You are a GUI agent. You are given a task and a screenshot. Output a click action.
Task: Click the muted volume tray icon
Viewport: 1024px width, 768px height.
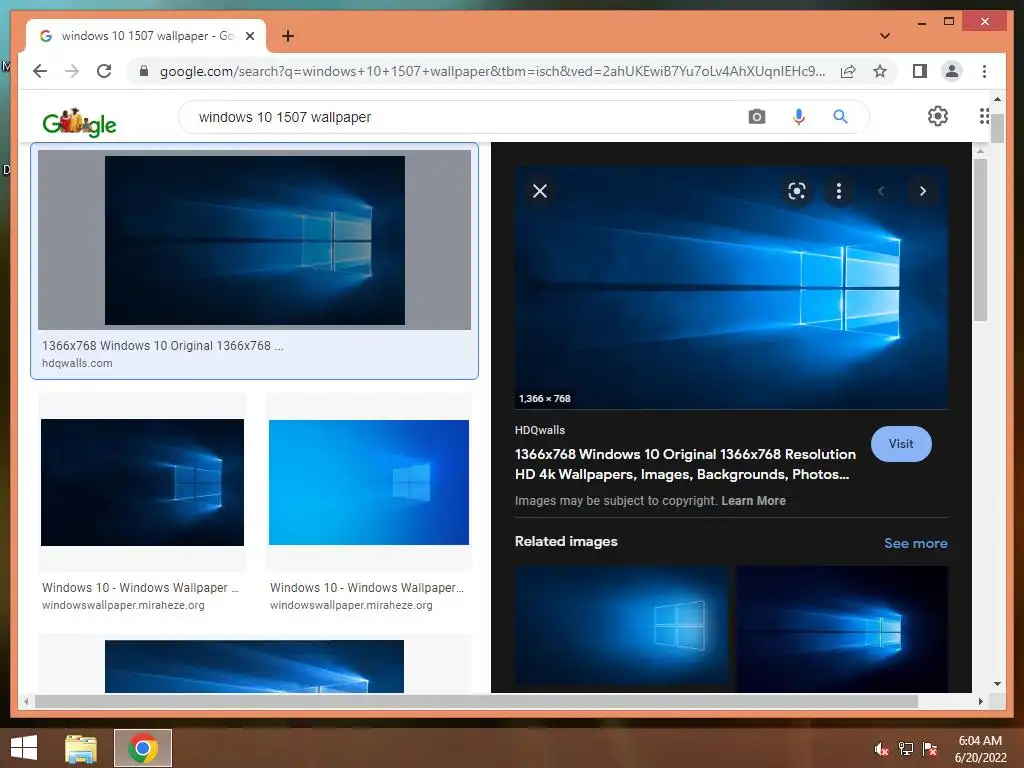(x=881, y=749)
